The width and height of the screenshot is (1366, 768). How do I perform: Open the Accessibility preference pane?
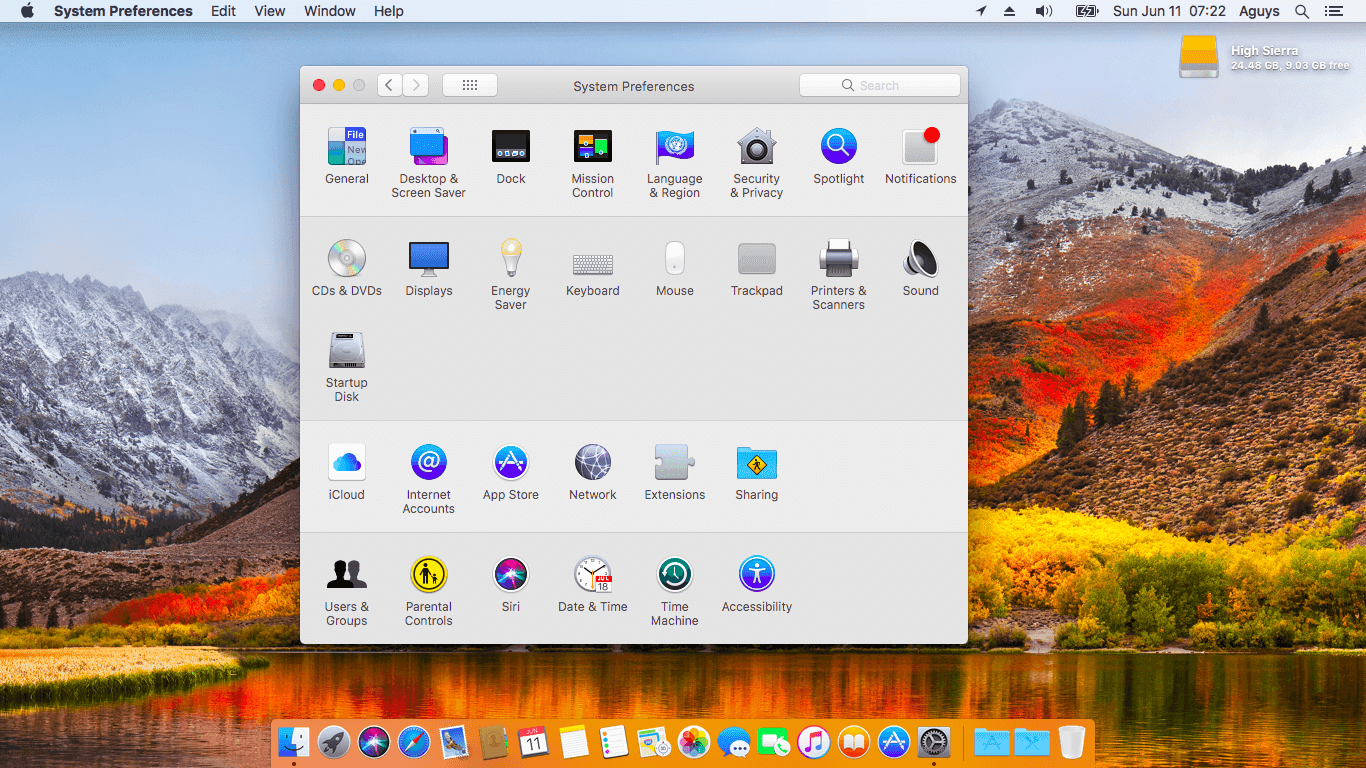757,584
